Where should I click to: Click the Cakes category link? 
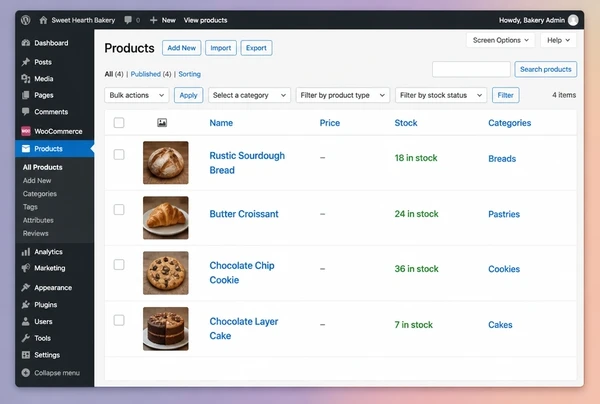point(500,325)
